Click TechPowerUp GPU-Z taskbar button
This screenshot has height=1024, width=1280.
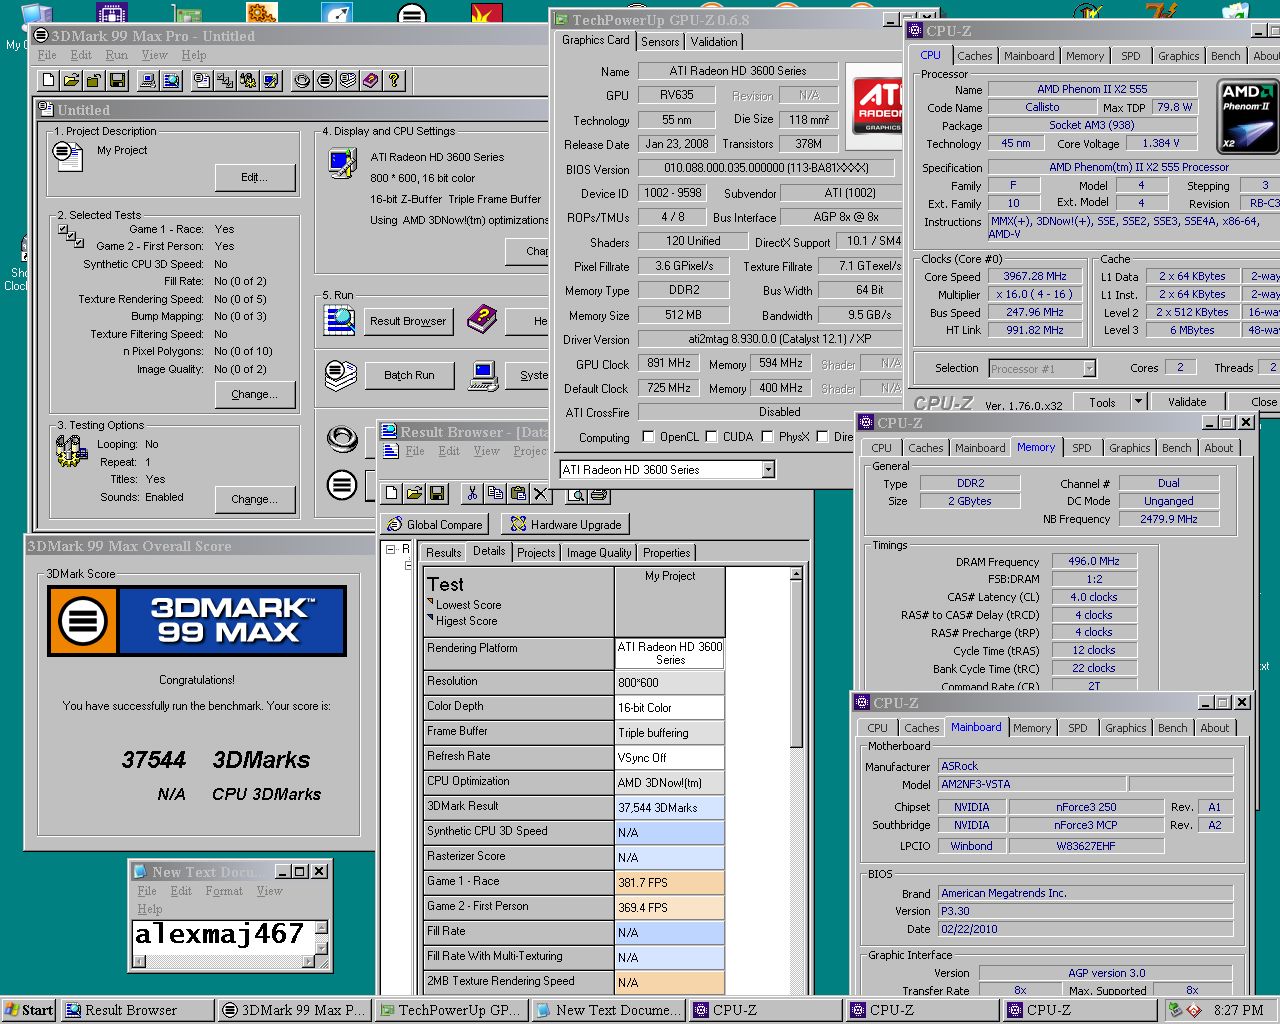click(451, 1010)
